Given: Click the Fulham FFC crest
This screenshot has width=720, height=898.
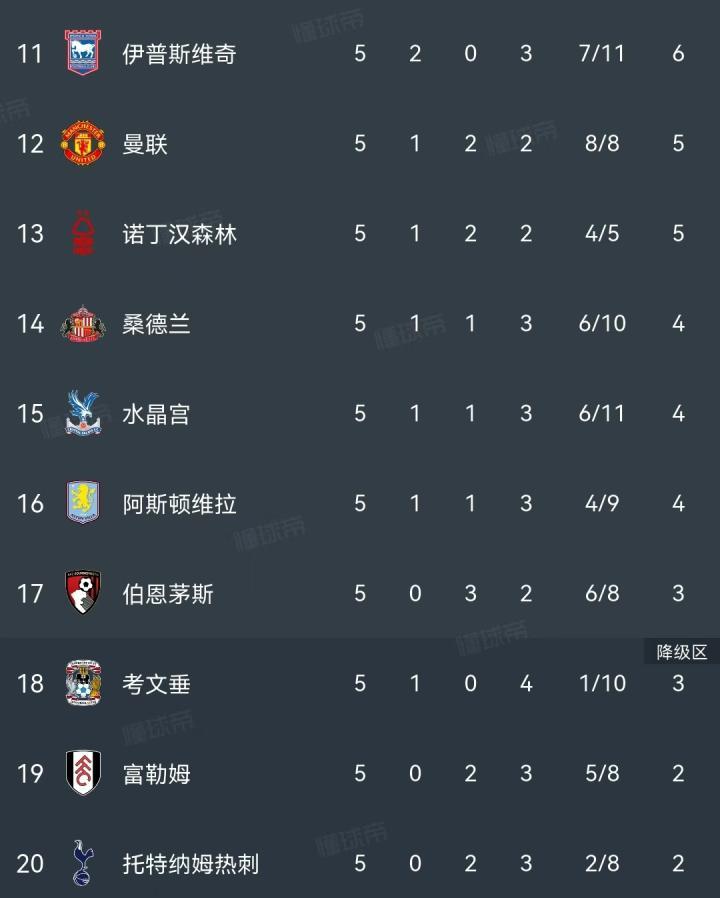Looking at the screenshot, I should click(x=83, y=773).
